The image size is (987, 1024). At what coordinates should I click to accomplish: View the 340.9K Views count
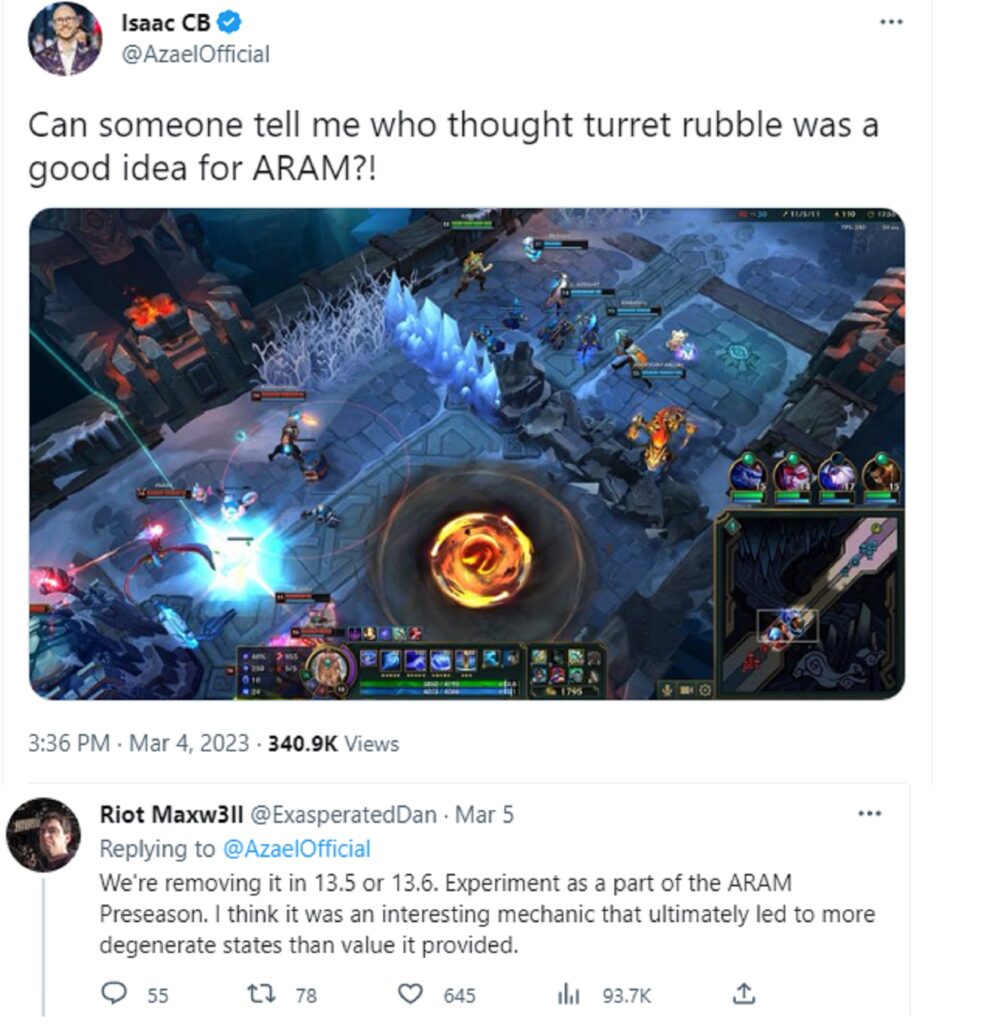click(x=333, y=743)
